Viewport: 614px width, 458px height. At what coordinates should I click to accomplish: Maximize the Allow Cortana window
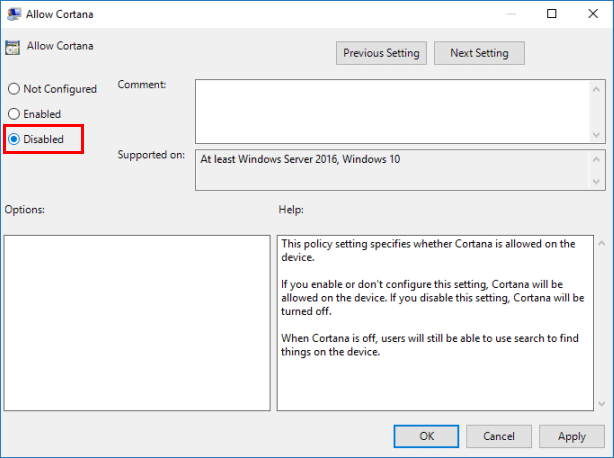551,14
